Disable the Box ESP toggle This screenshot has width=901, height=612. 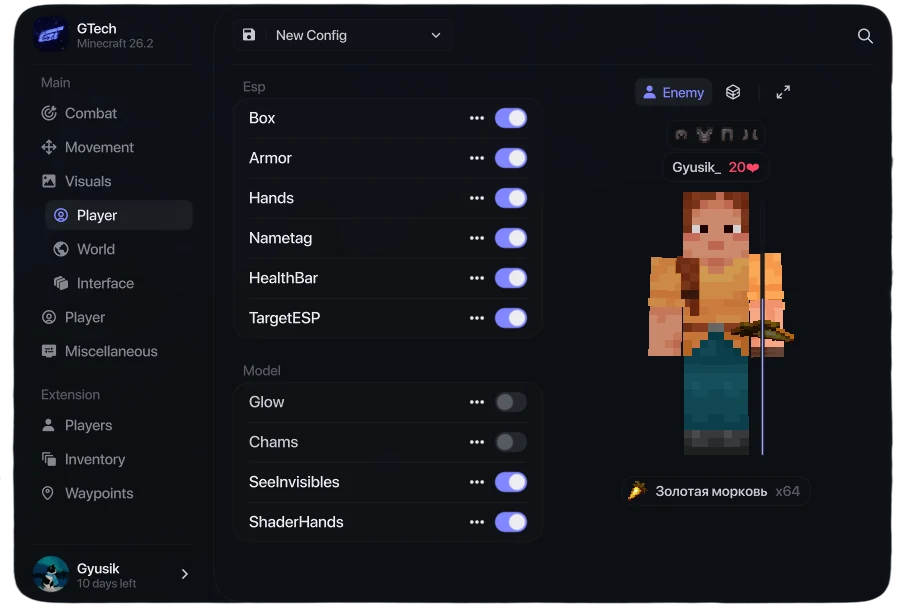click(x=511, y=118)
